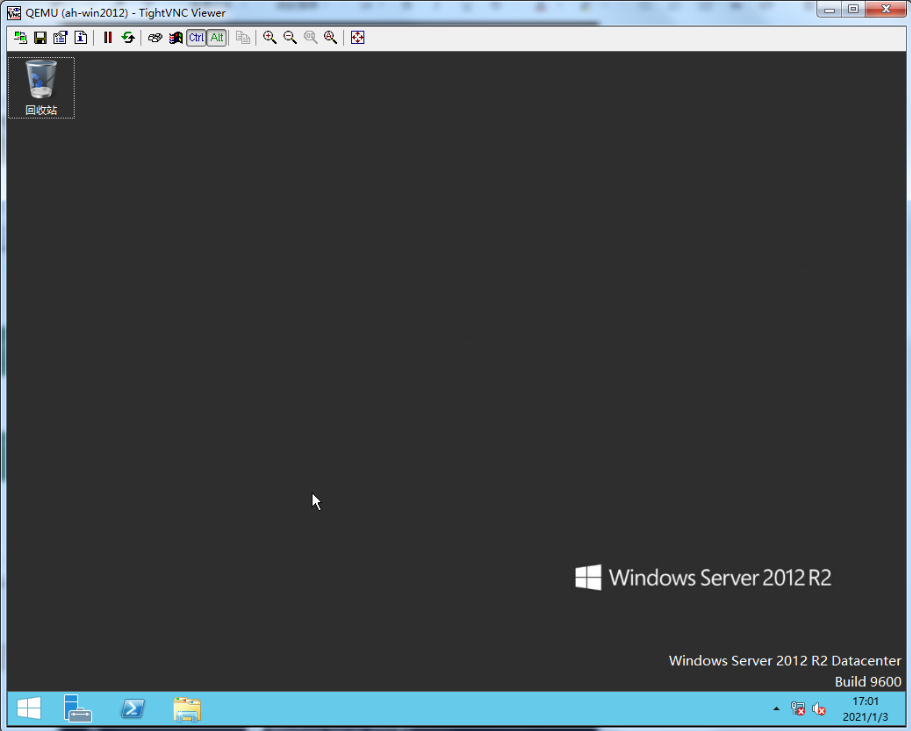Click the Refresh Screen green arrows icon
Image resolution: width=911 pixels, height=731 pixels.
tap(128, 38)
